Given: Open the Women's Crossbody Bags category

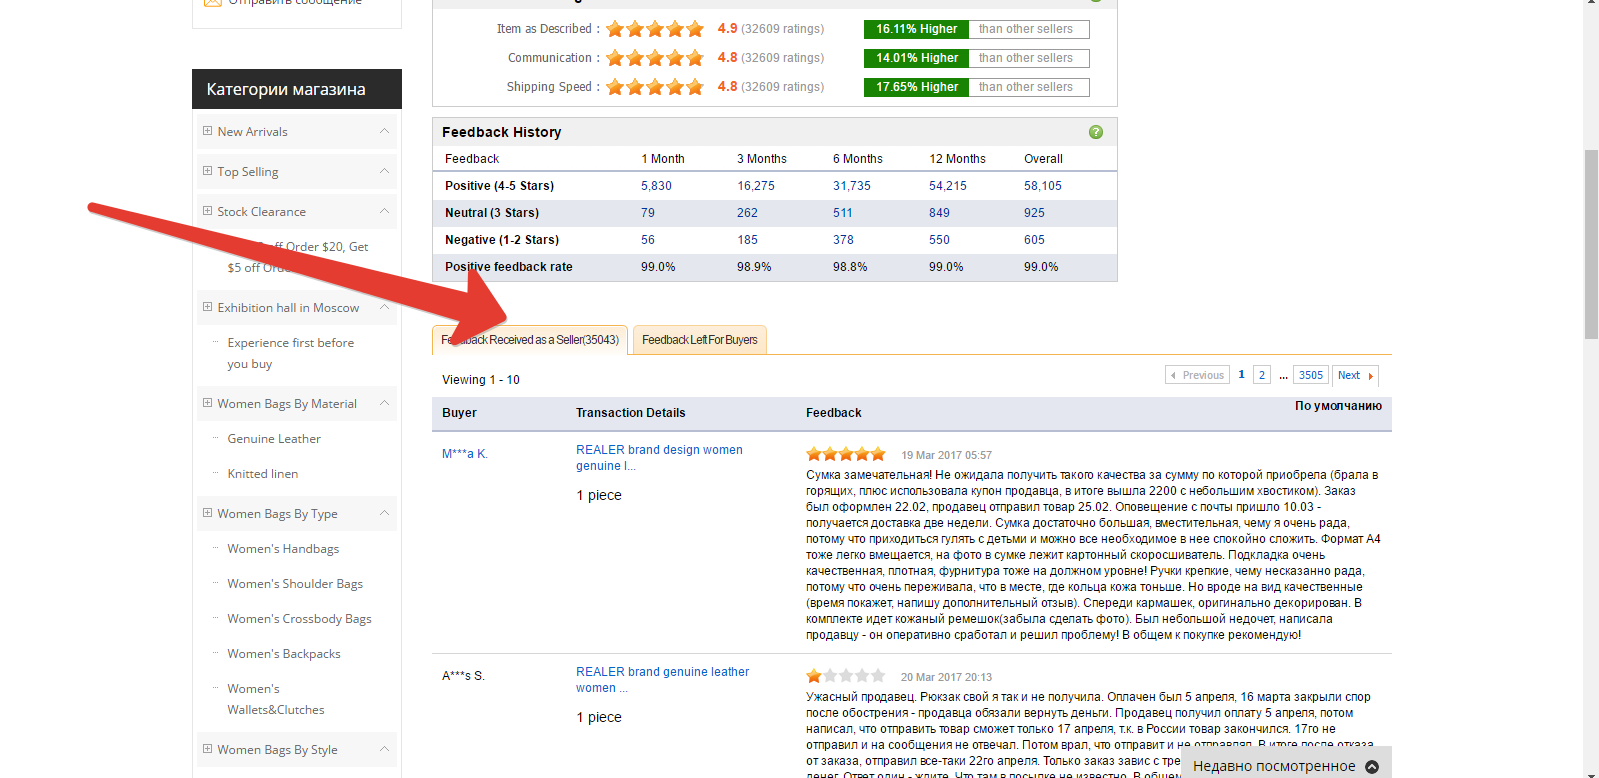Looking at the screenshot, I should pos(299,618).
